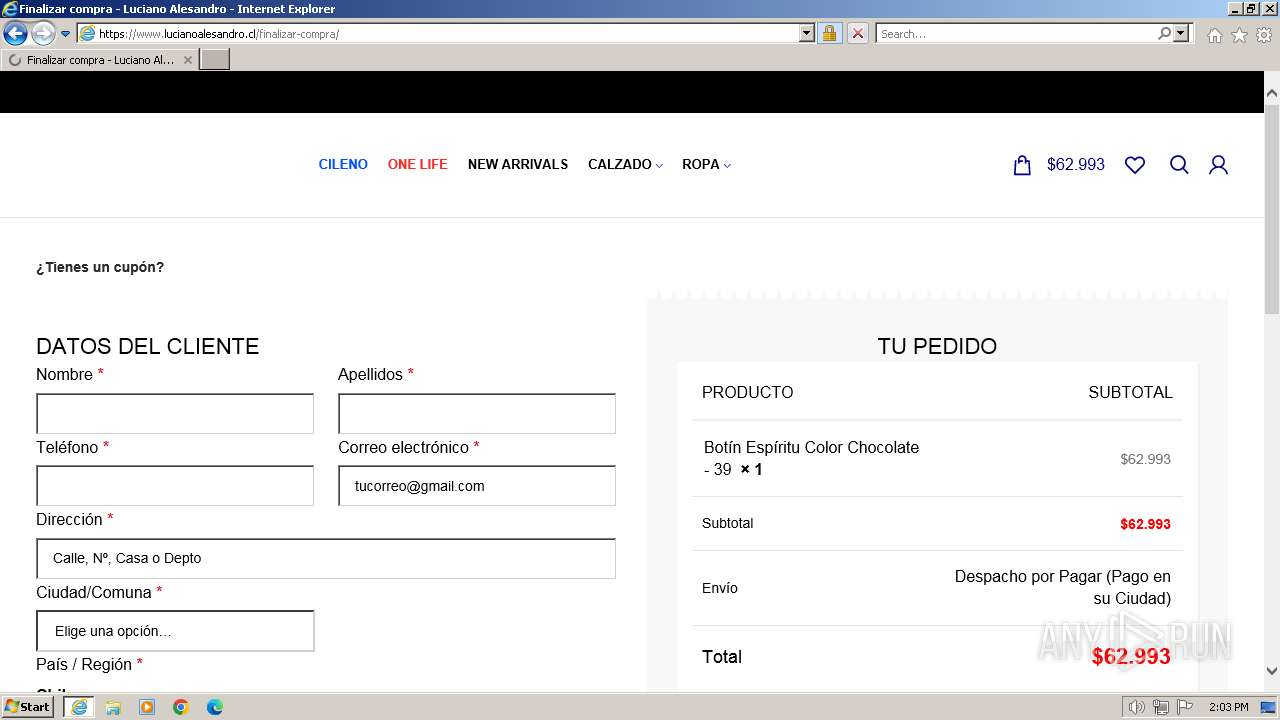Click the Despacho por Pagar shipping text
This screenshot has width=1280, height=720.
tap(1062, 587)
